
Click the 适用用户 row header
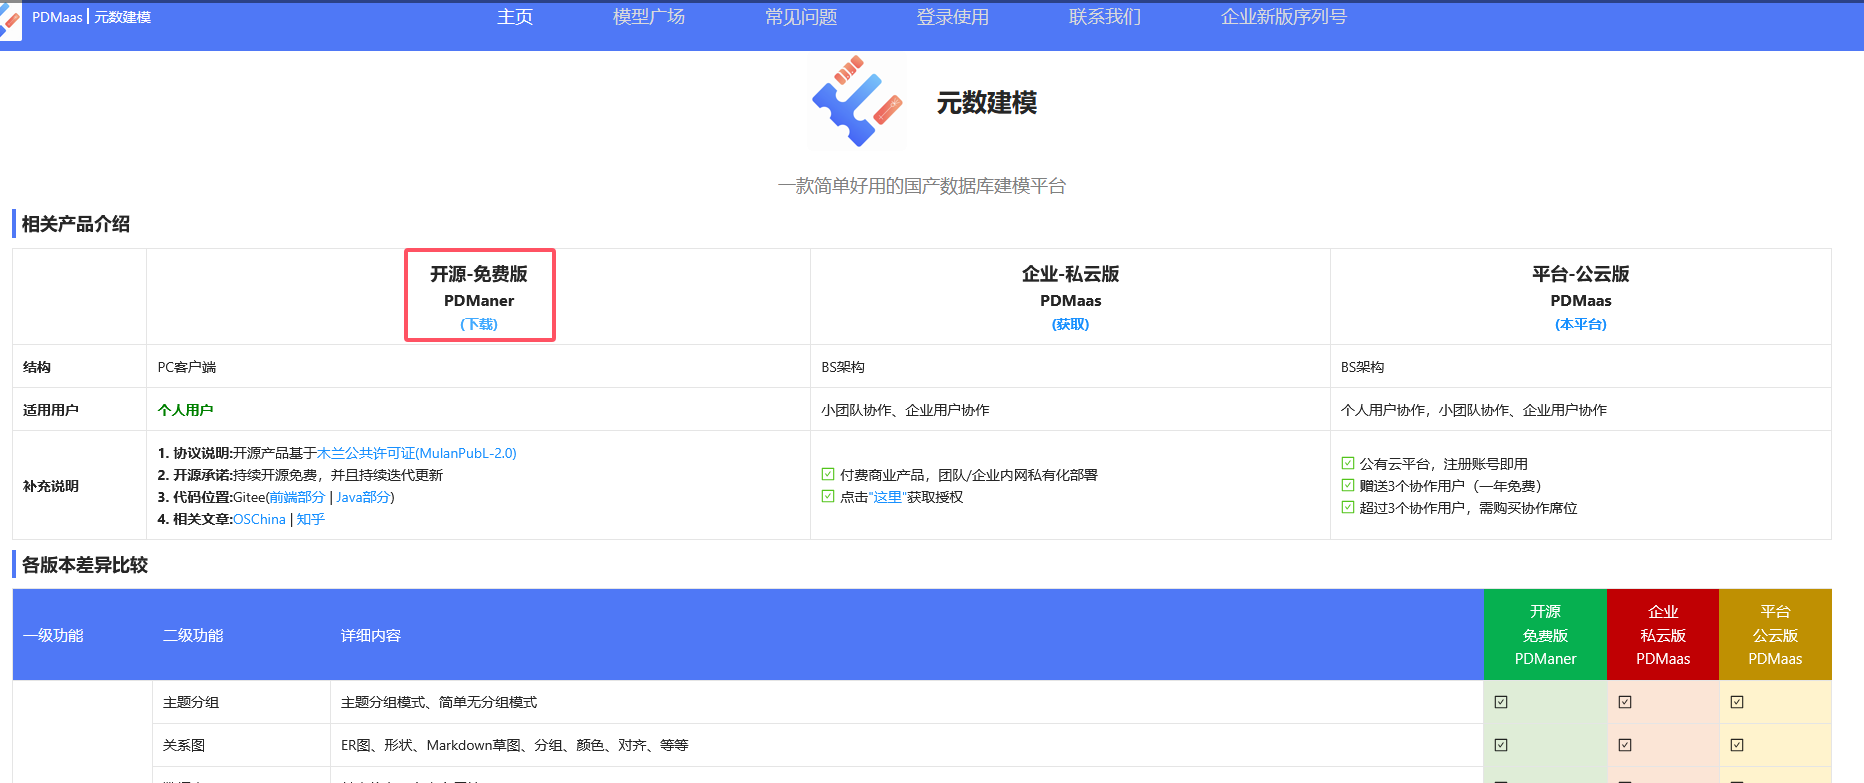(51, 410)
